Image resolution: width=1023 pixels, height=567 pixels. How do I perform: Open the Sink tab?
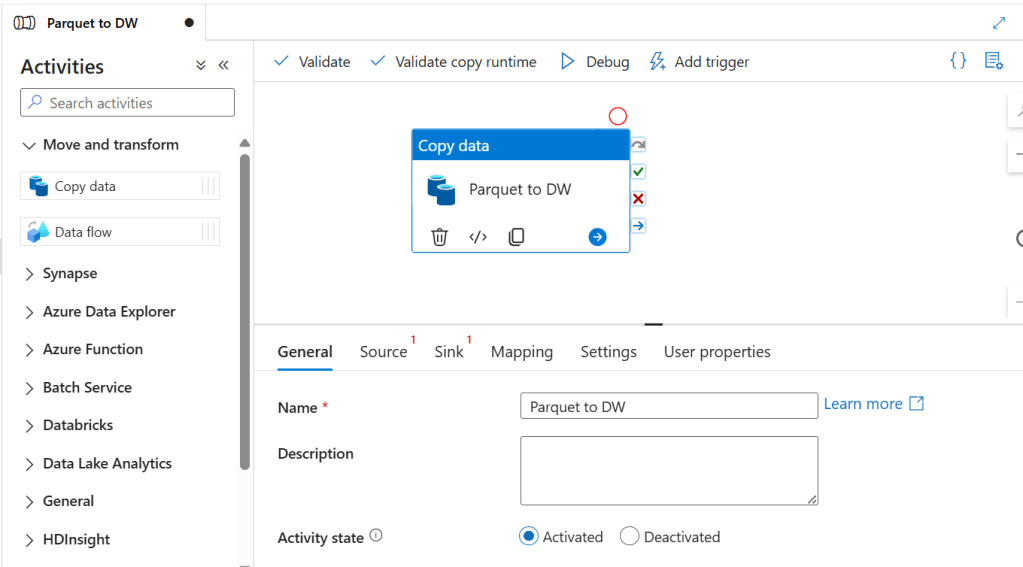[448, 352]
